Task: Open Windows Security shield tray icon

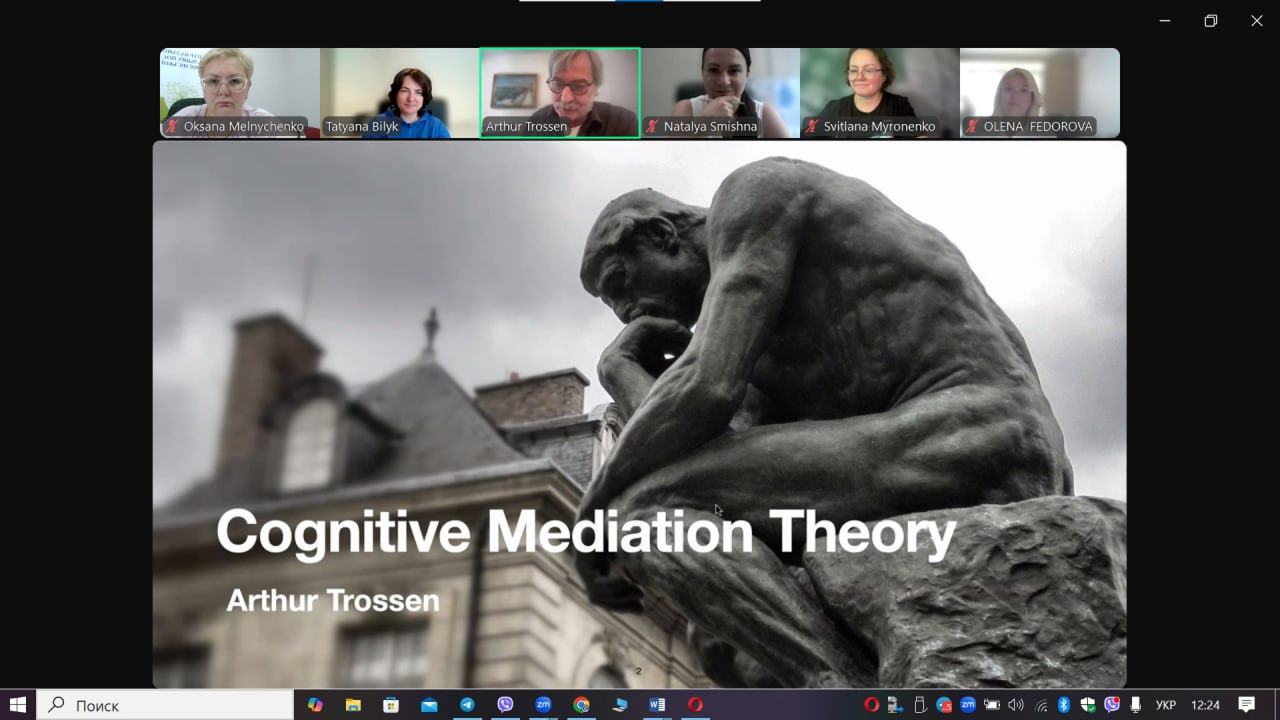Action: (x=1088, y=705)
